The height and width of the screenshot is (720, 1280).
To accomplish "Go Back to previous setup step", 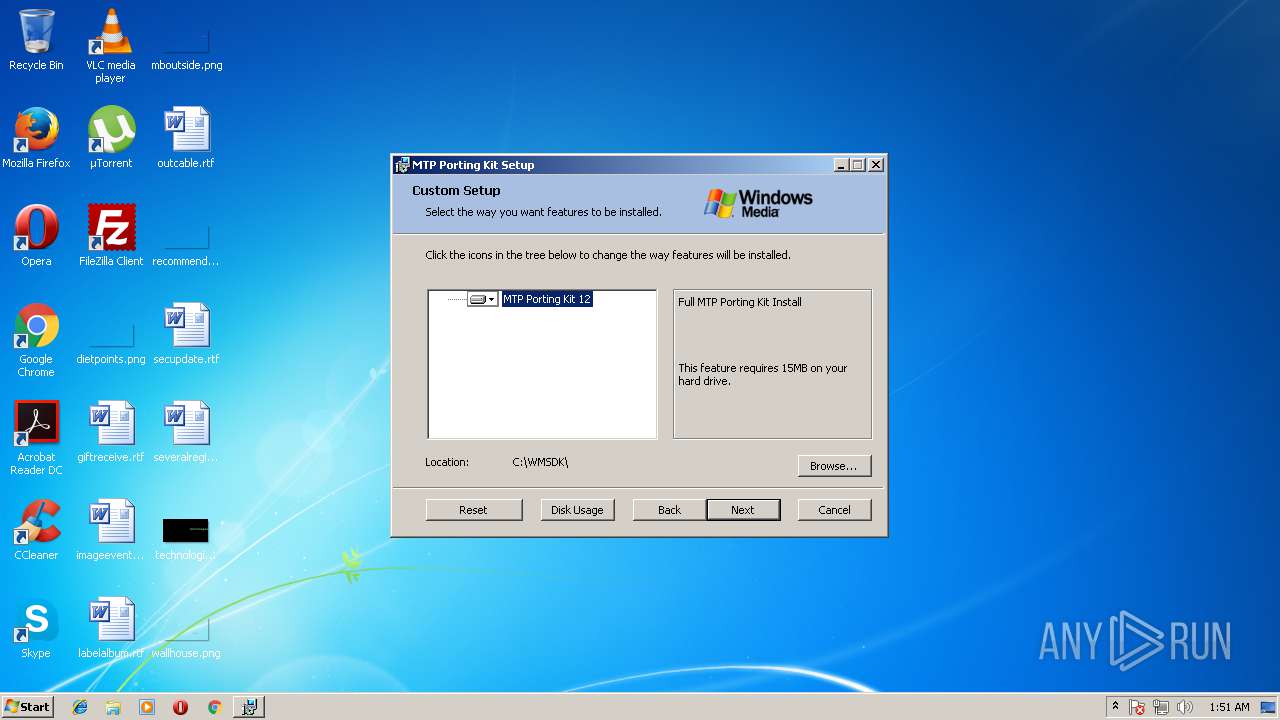I will click(x=669, y=510).
